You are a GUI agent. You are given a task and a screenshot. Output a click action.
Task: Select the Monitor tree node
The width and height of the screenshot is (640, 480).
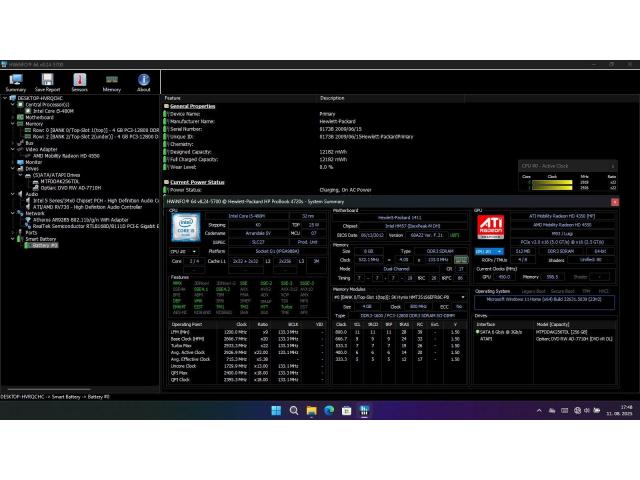[x=33, y=162]
